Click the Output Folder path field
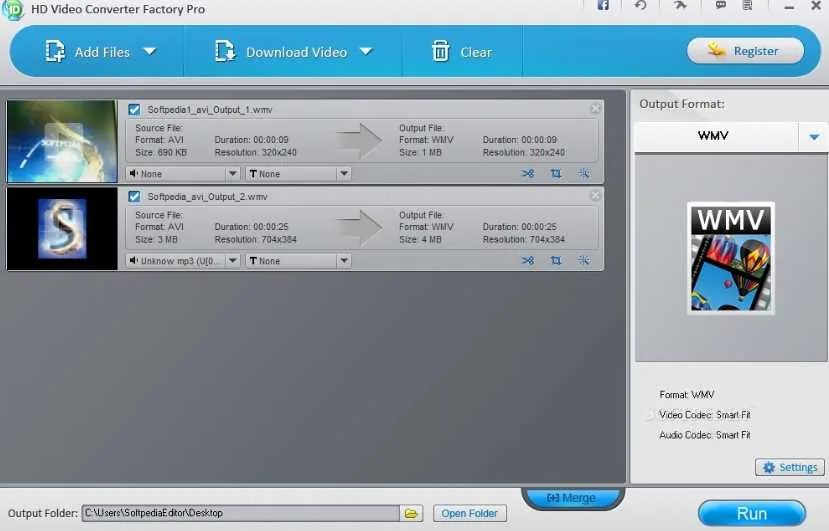This screenshot has width=829, height=531. tap(241, 513)
